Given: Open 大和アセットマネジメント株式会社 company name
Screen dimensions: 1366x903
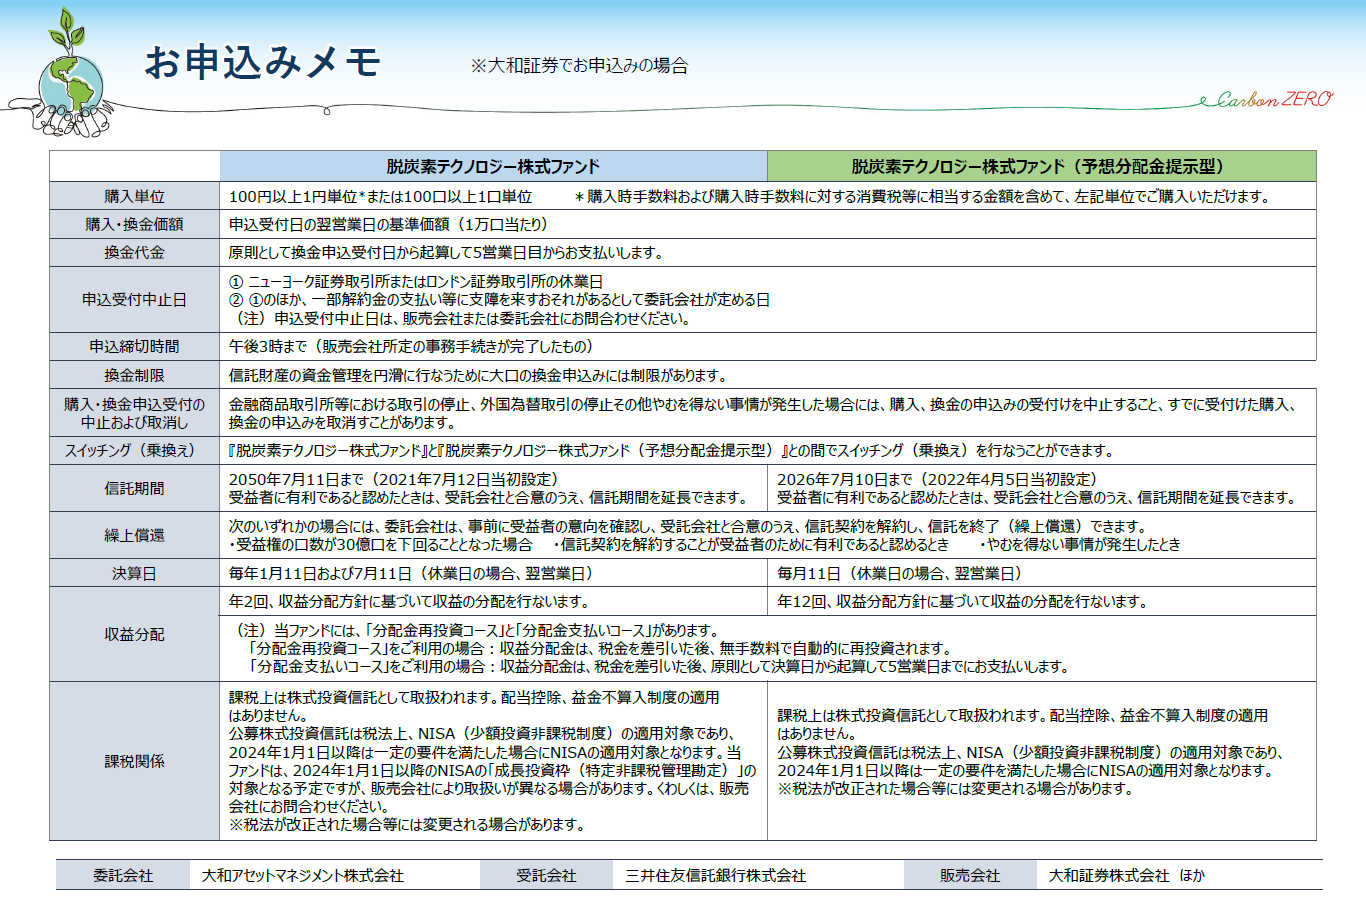Looking at the screenshot, I should pos(305,877).
